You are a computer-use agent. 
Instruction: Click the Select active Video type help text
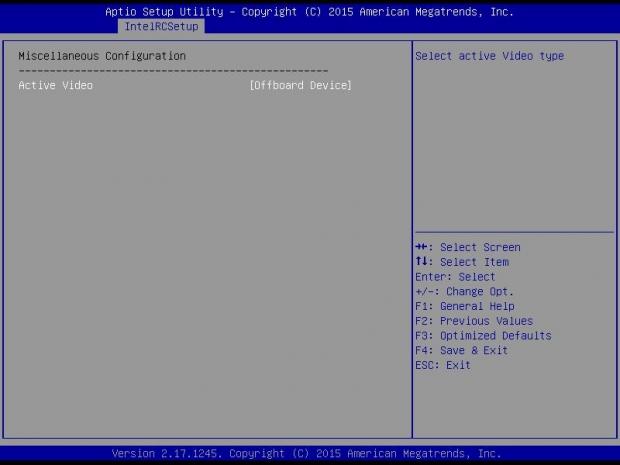pyautogui.click(x=490, y=56)
